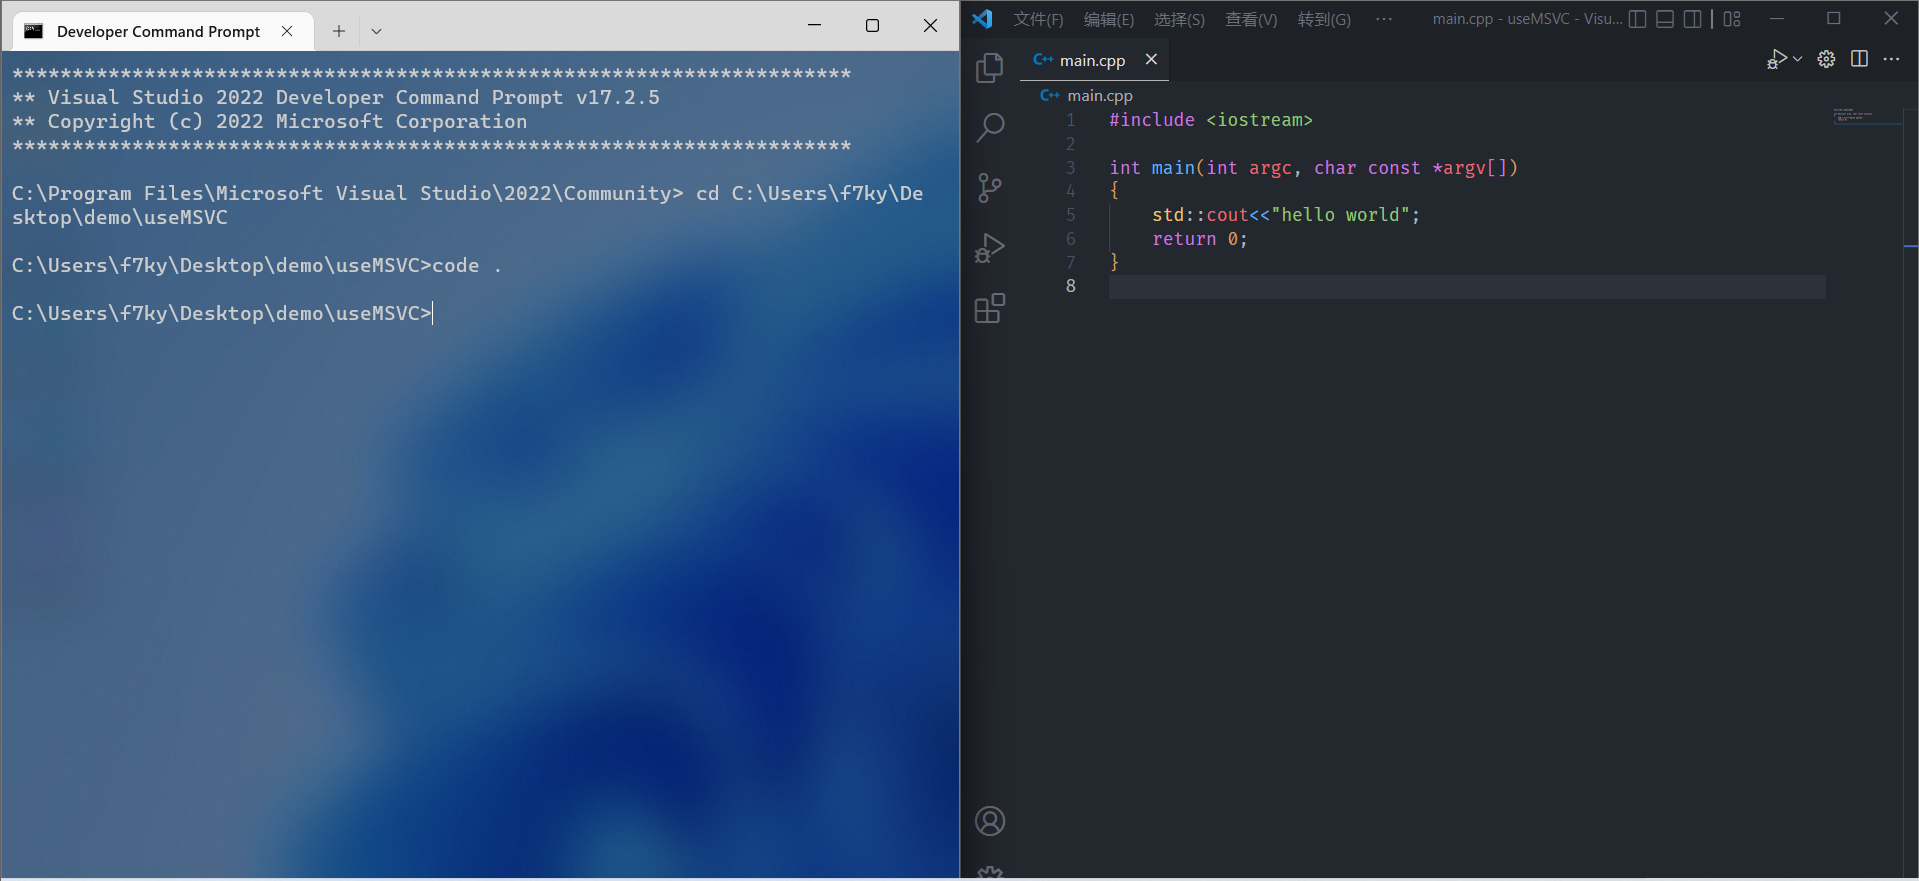Click the "hello world" string literal
The image size is (1919, 881).
[x=1340, y=215]
